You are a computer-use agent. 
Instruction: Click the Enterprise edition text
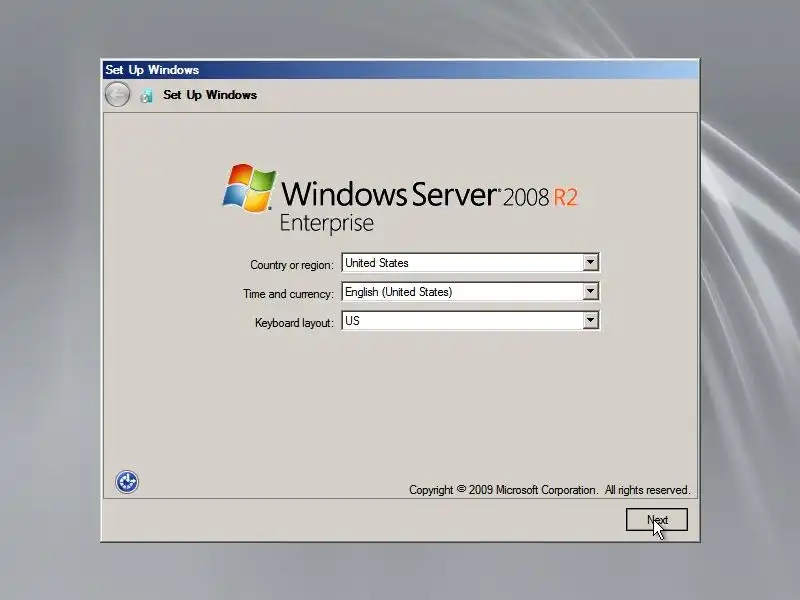coord(327,223)
